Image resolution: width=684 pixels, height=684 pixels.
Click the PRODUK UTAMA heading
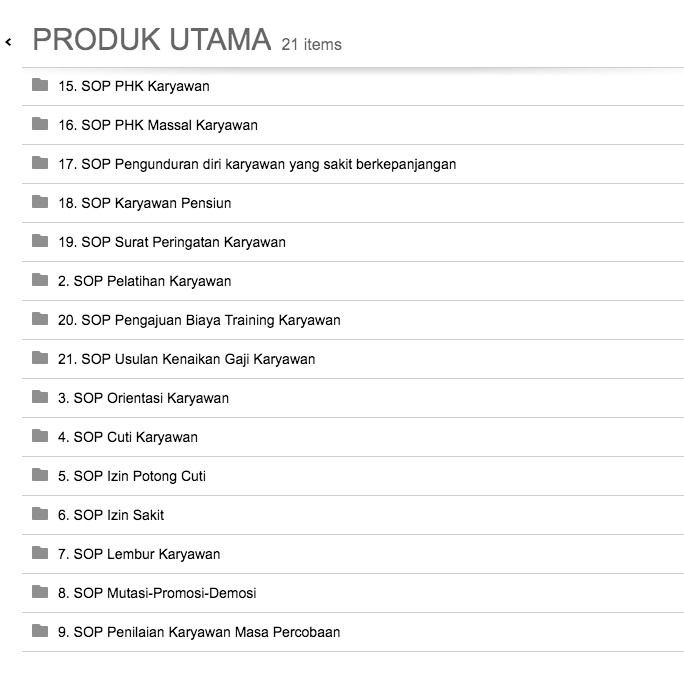(x=152, y=40)
